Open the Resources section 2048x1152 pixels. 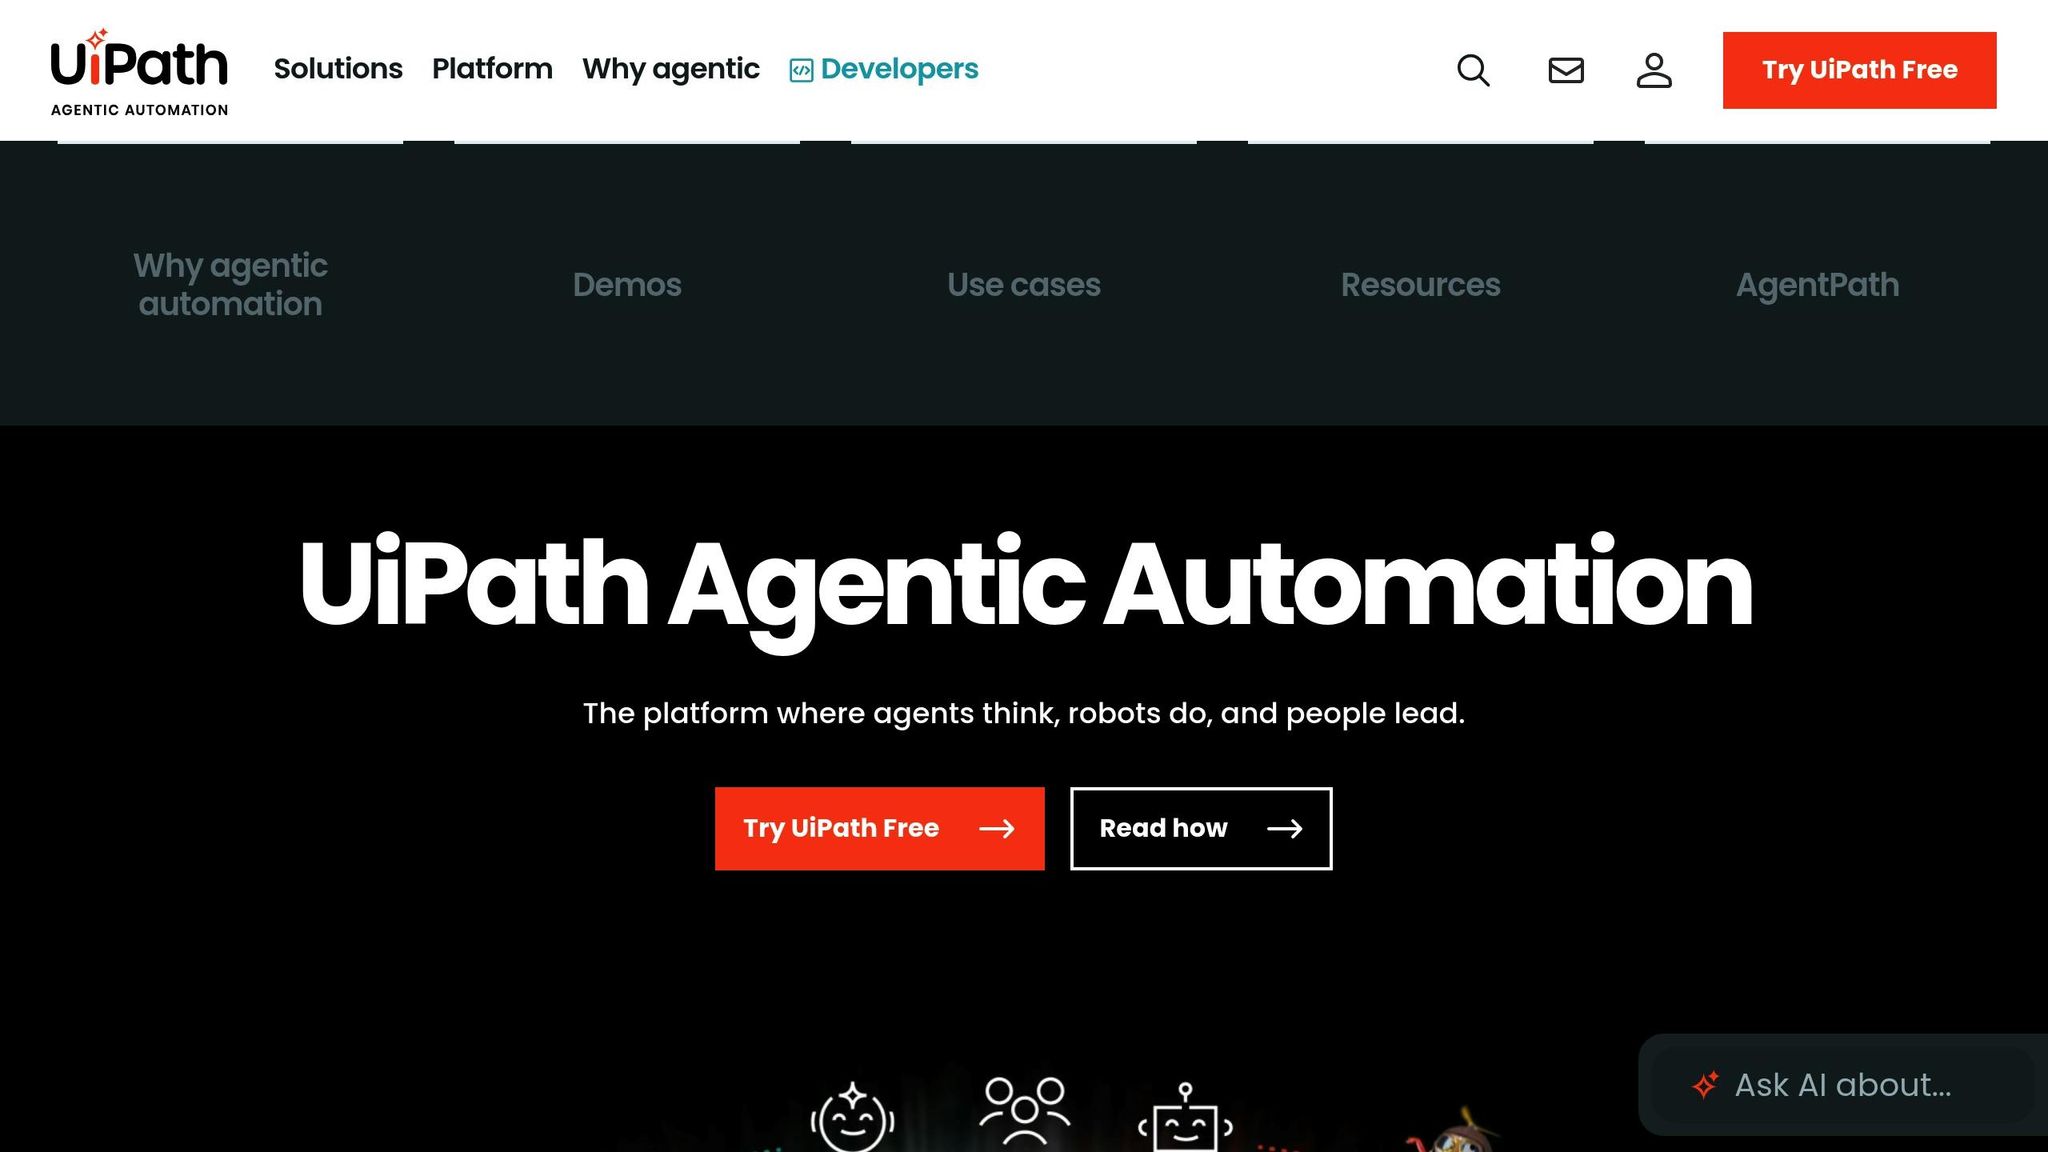[1420, 285]
